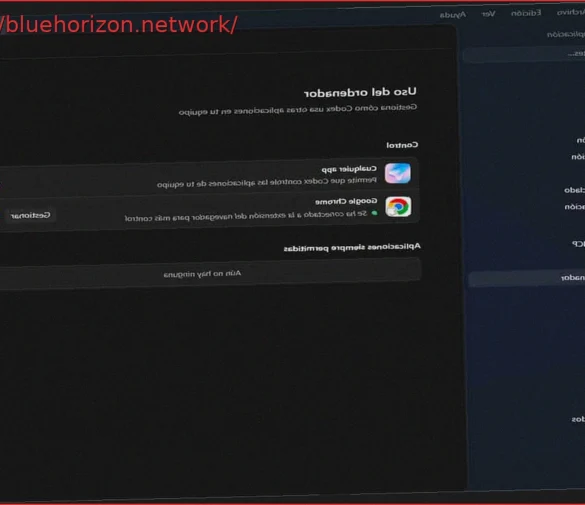Click the 'Aplicaciones siempre permitidas' heading
Image resolution: width=585 pixels, height=505 pixels.
point(352,247)
